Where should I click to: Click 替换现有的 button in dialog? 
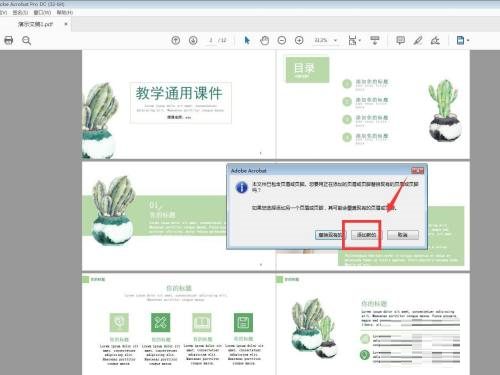(330, 235)
